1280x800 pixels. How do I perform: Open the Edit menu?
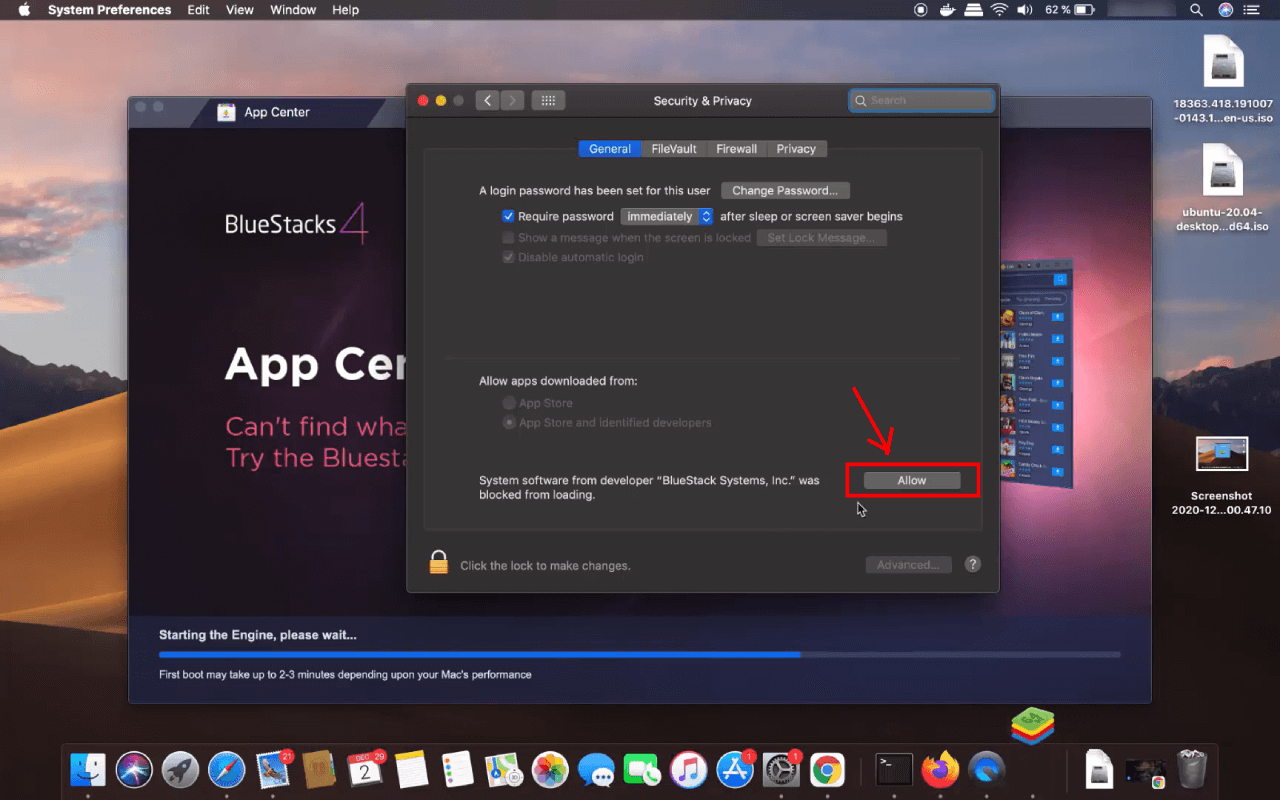pos(198,10)
